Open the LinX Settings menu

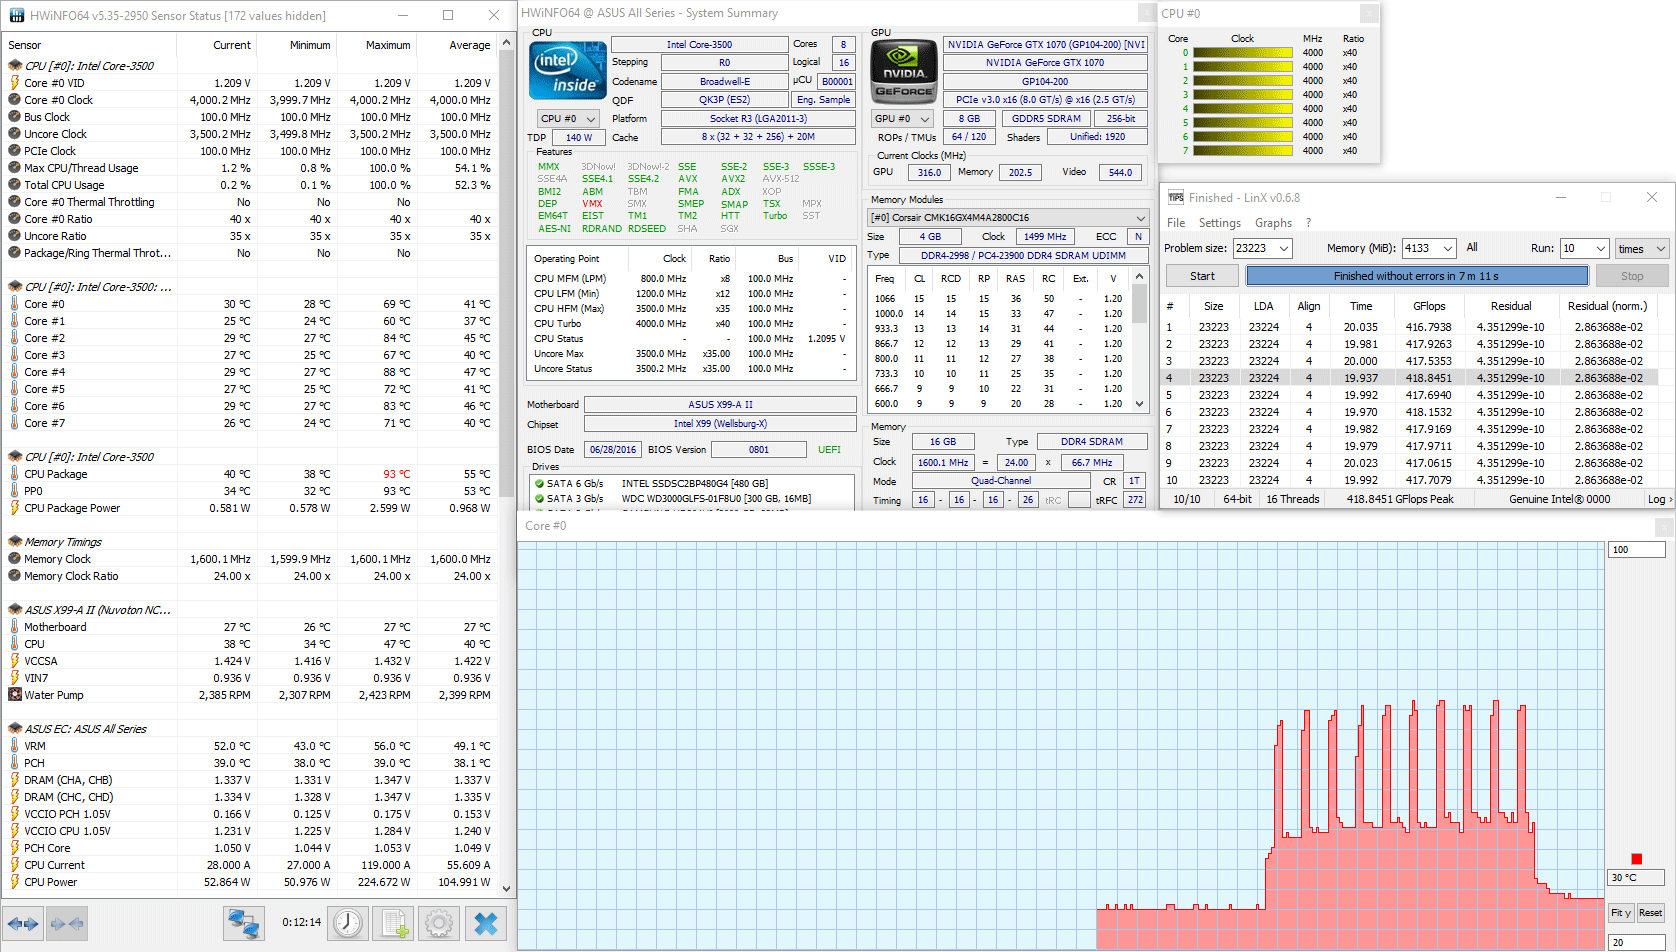[1219, 223]
